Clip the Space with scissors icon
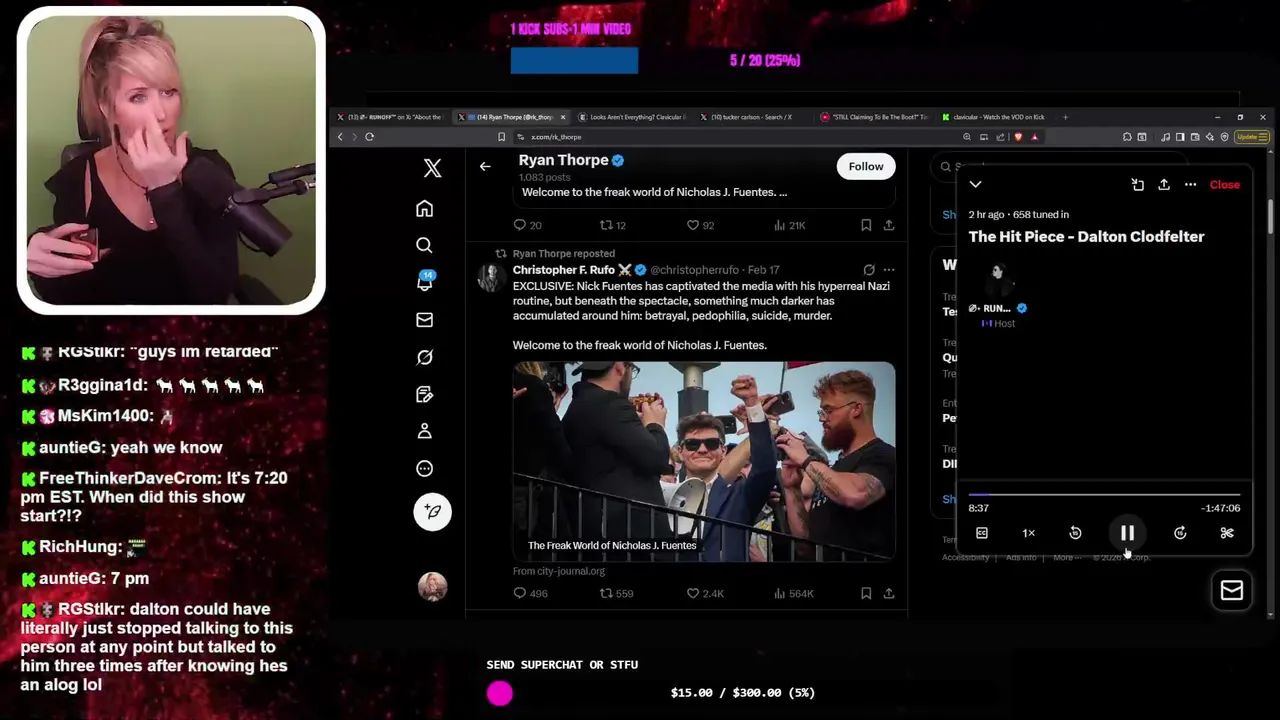The image size is (1280, 720). coord(1227,533)
